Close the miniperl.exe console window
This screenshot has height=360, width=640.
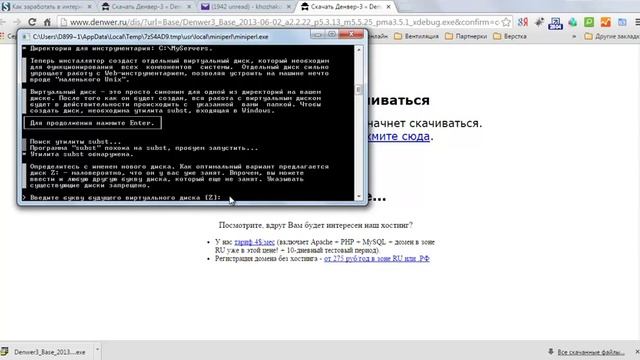(x=351, y=34)
